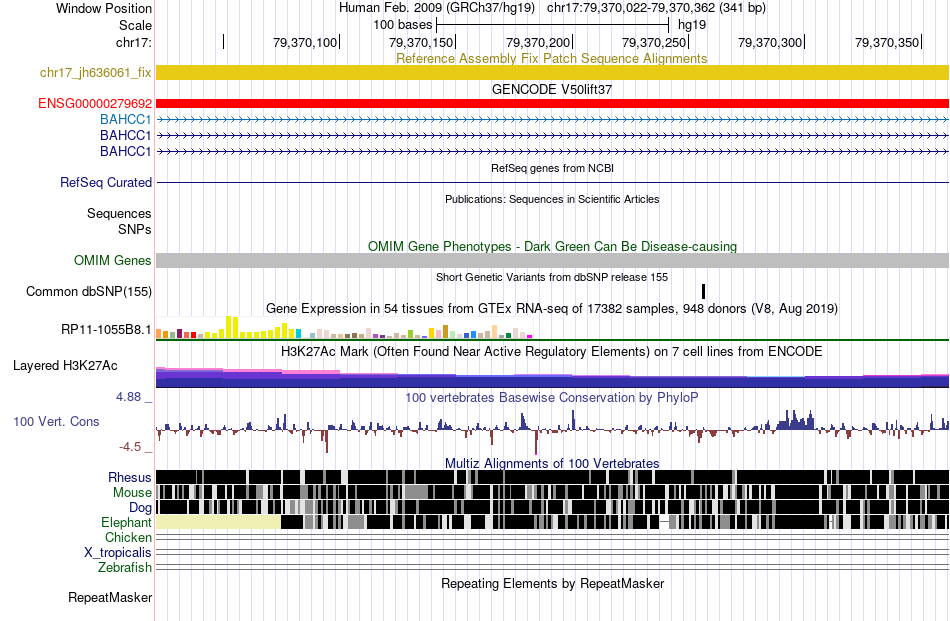
Task: Open the GTEx Gene Expression track title
Action: tap(552, 308)
